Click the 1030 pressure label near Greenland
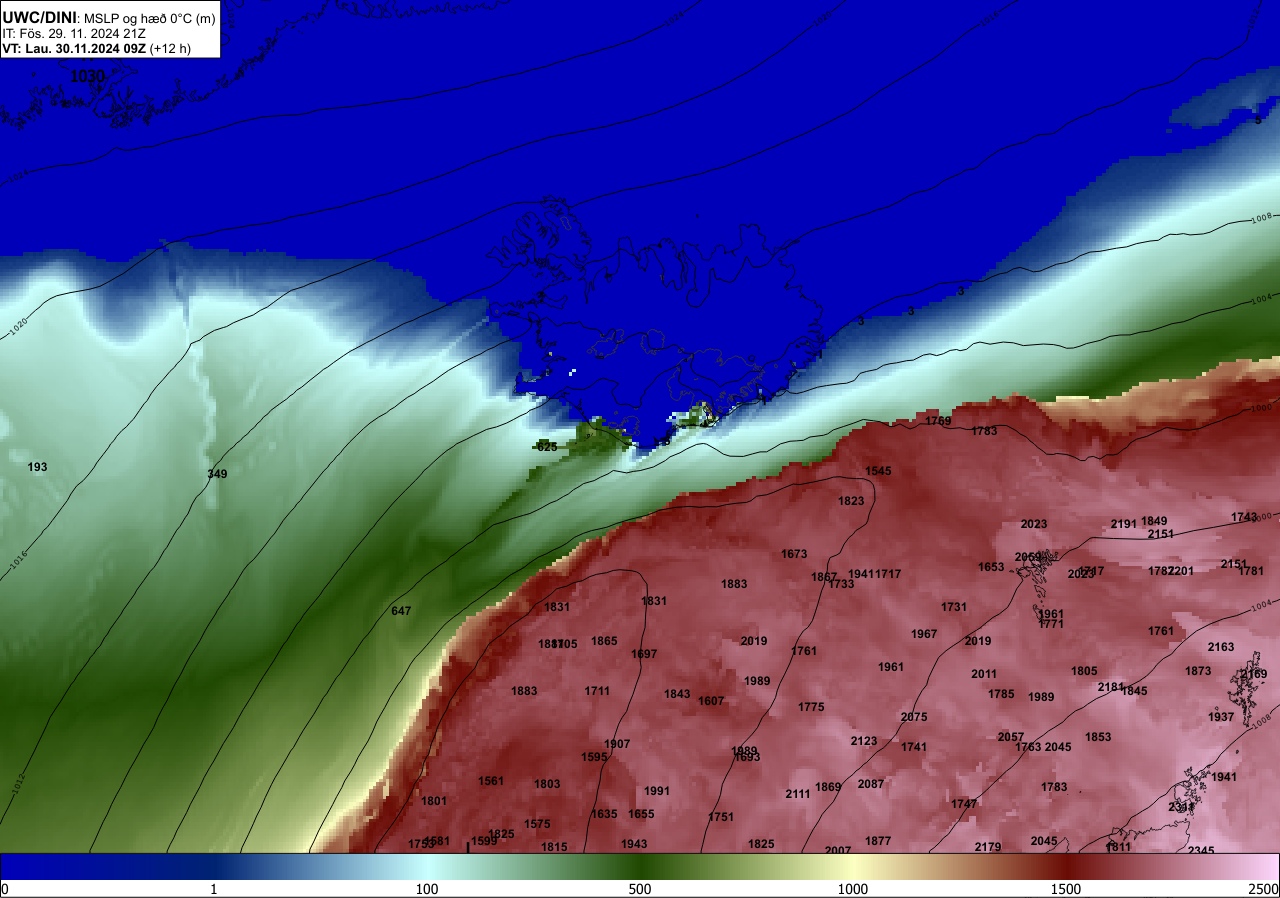The width and height of the screenshot is (1280, 898). tap(87, 76)
